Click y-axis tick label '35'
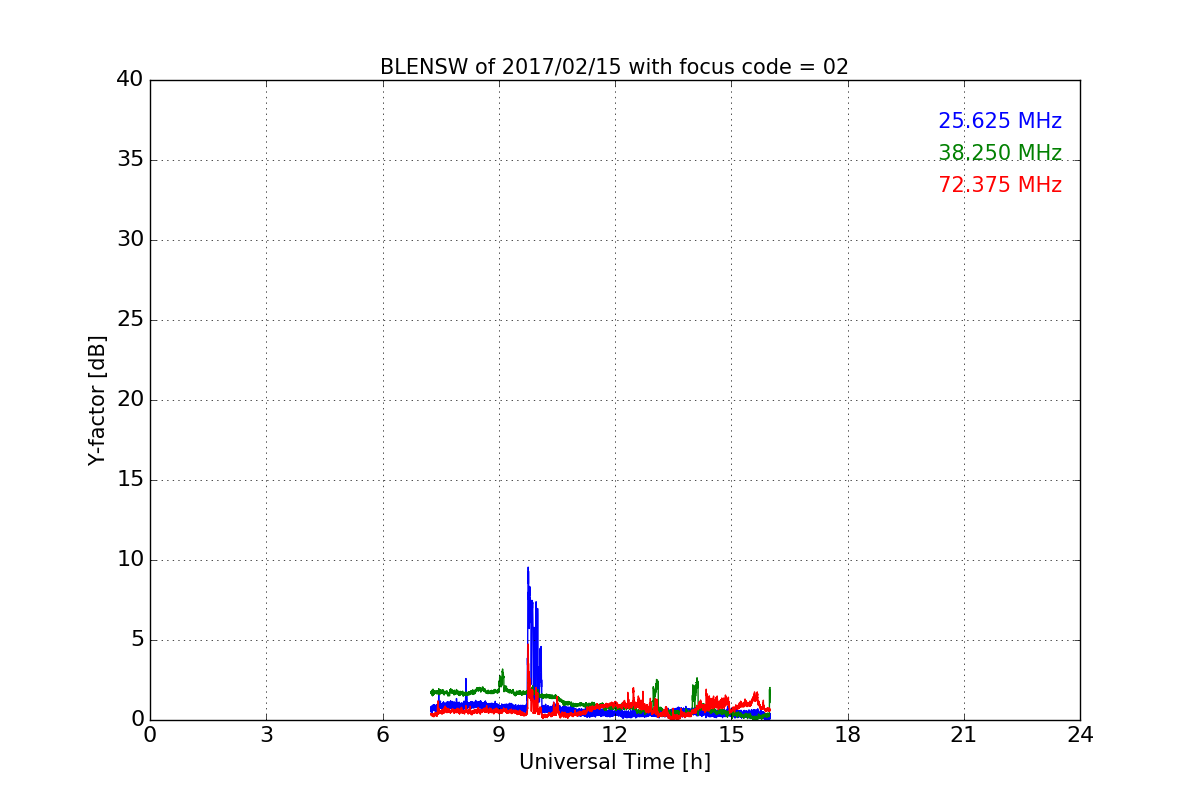 [x=130, y=160]
